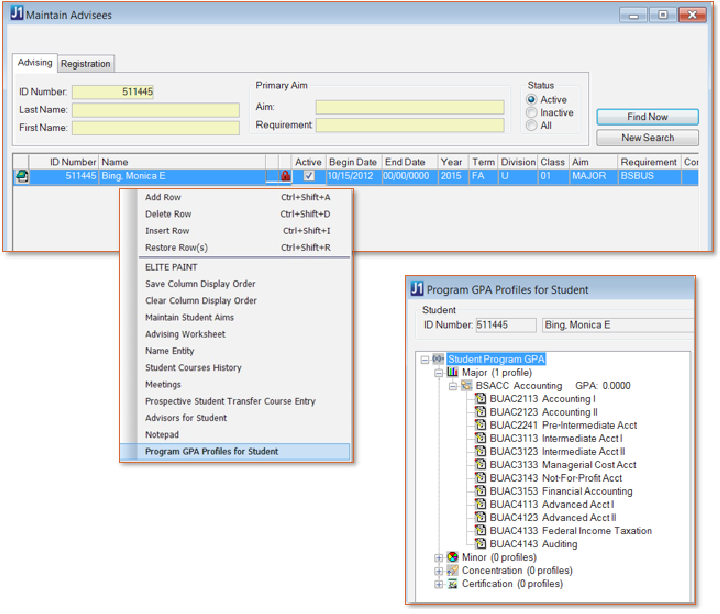Click the BUAC4143 Auditing course icon
Image resolution: width=720 pixels, height=614 pixels.
(480, 544)
